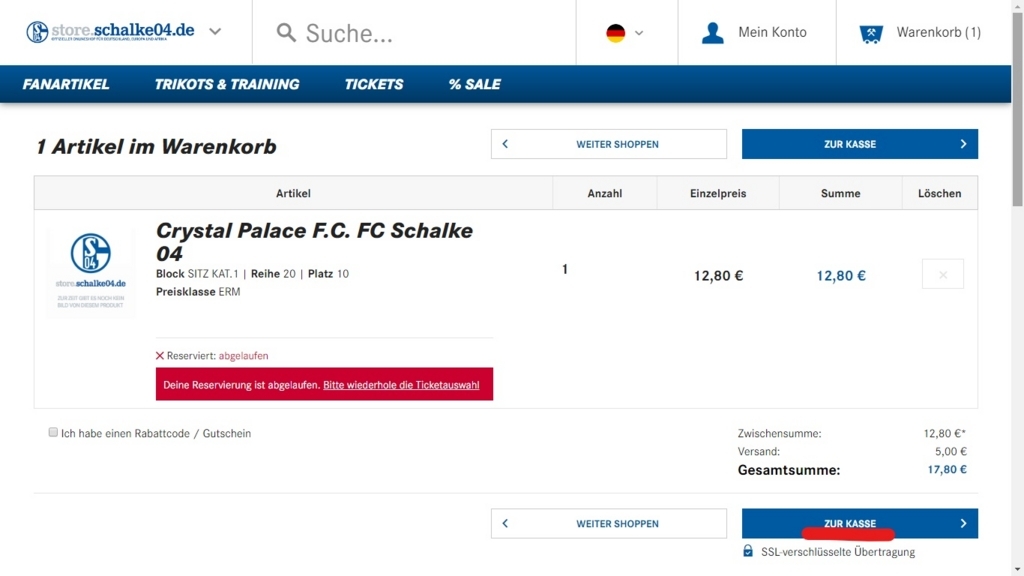Open the TRIKOTS & TRAINING menu
1024x576 pixels.
(227, 84)
